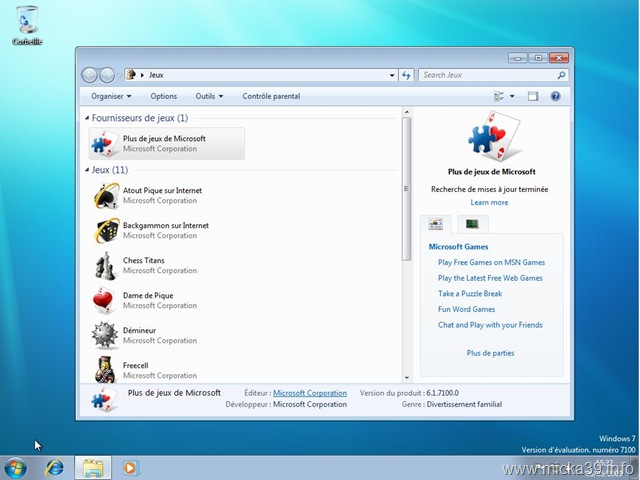Click Plus de parties link
This screenshot has height=480, width=640.
[x=490, y=353]
